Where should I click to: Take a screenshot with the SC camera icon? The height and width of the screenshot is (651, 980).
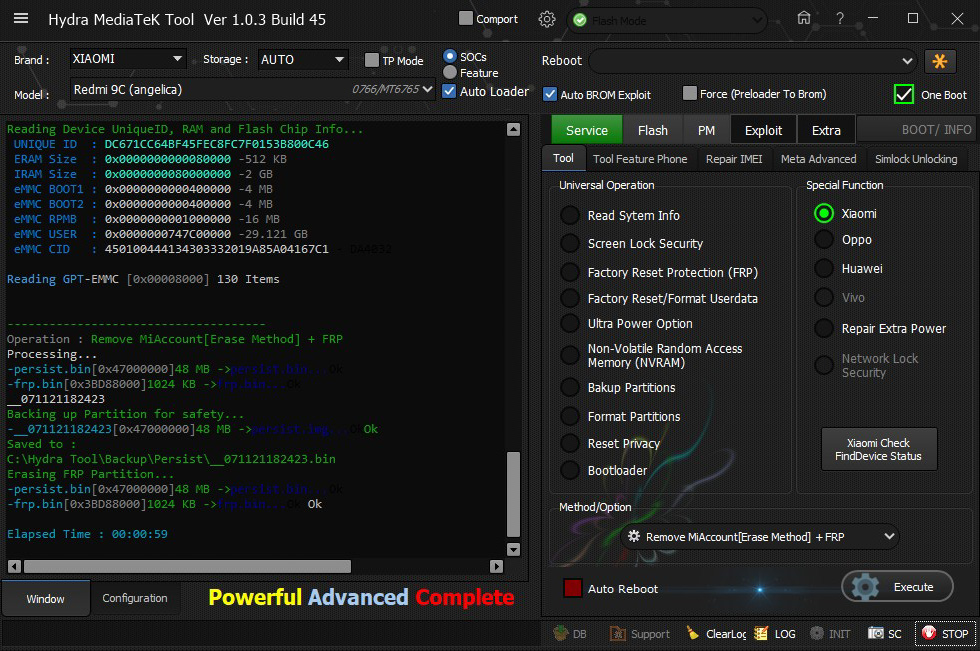875,634
